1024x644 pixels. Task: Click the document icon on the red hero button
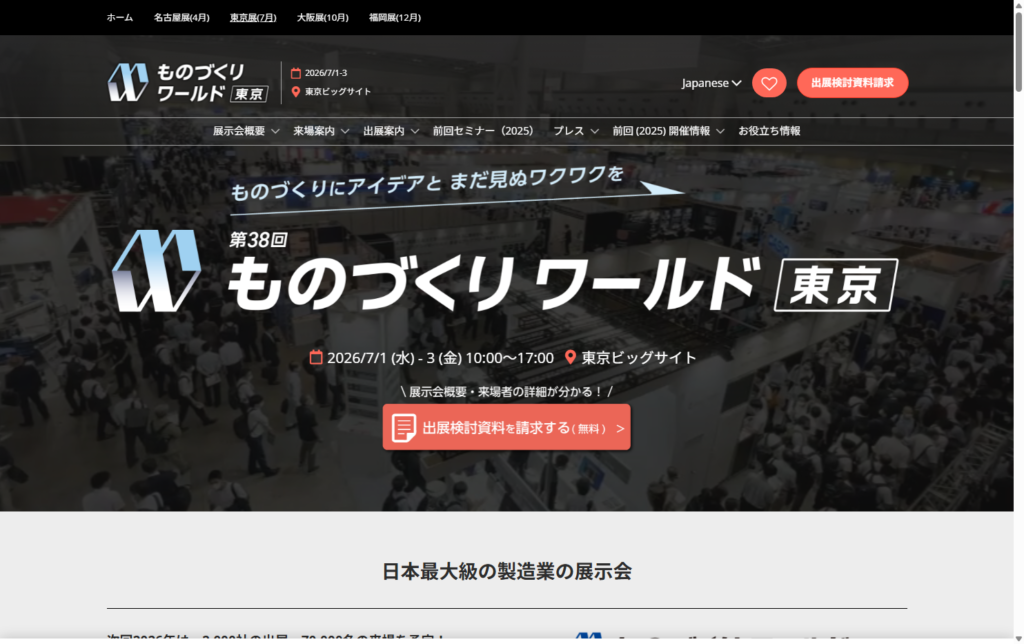tap(403, 428)
